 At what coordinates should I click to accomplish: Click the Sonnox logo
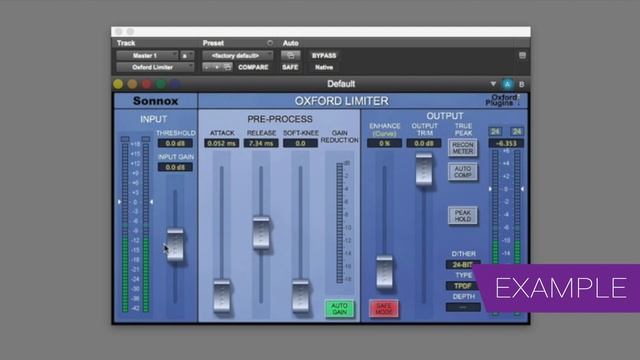156,101
